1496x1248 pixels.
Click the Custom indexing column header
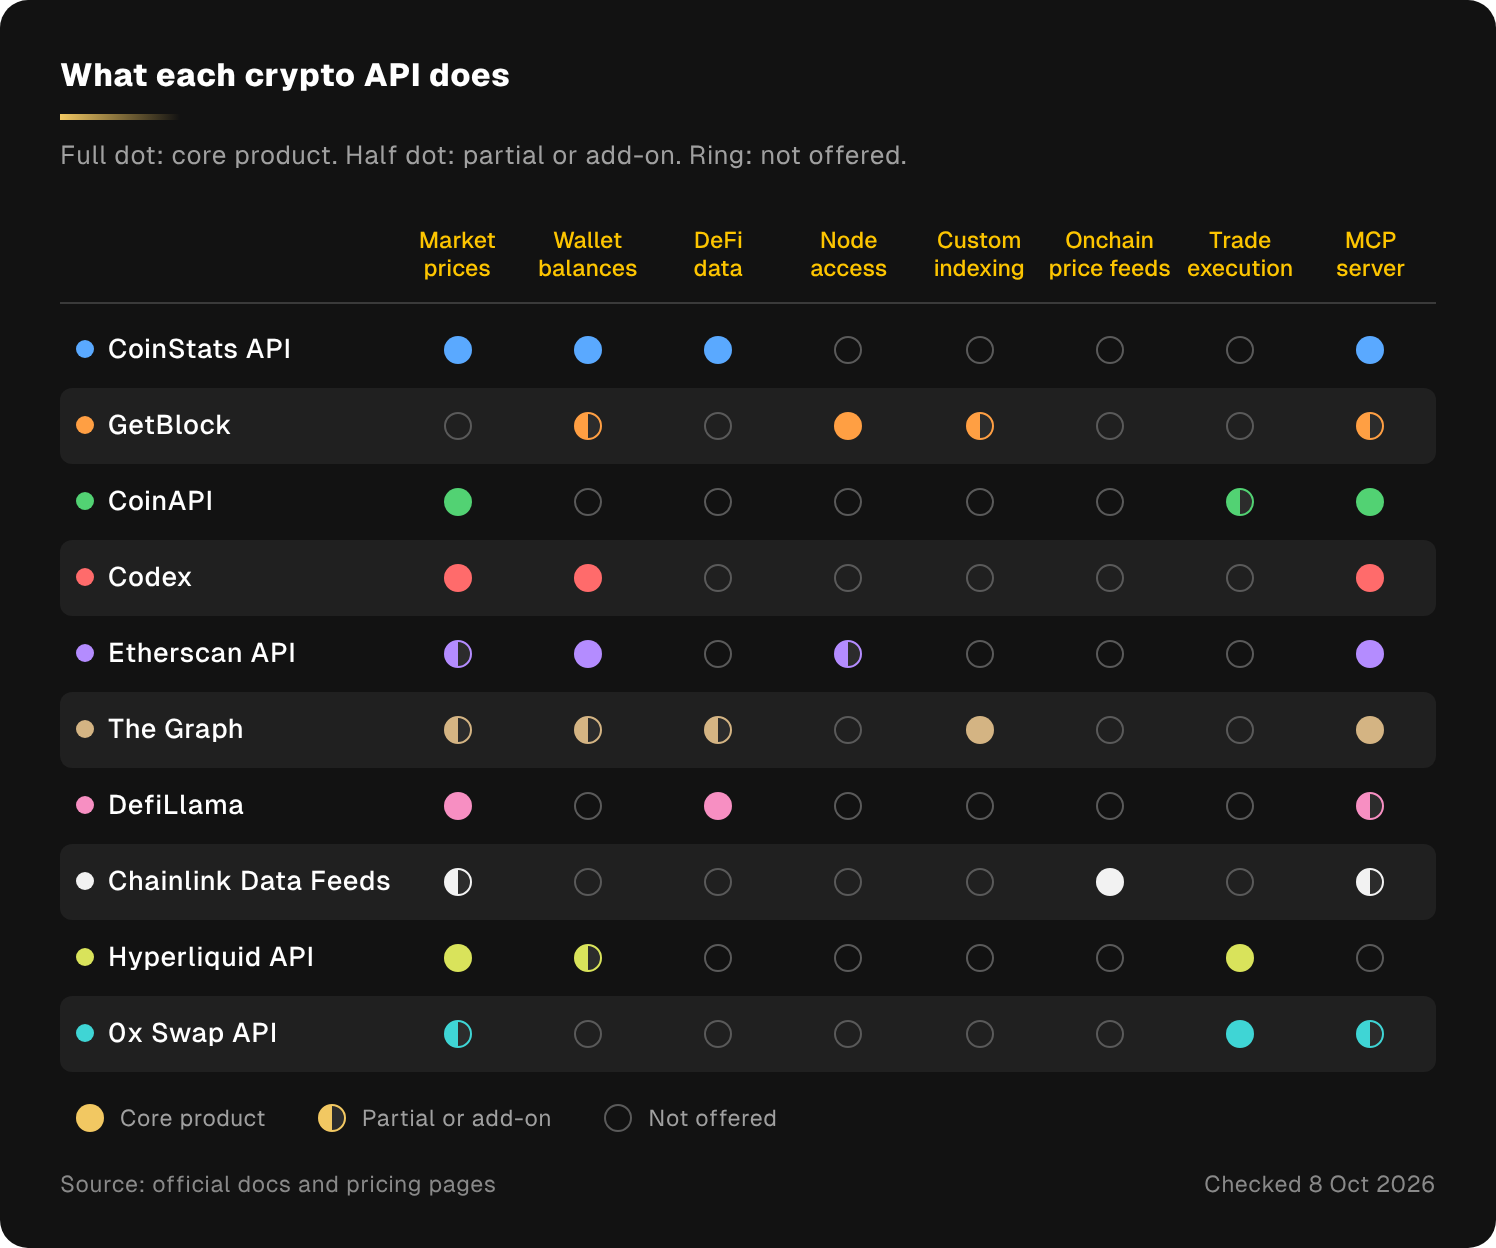coord(979,254)
